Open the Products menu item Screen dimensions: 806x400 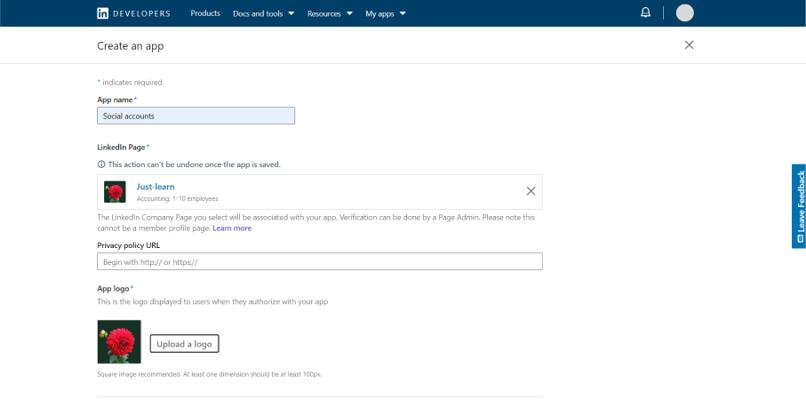(x=205, y=14)
